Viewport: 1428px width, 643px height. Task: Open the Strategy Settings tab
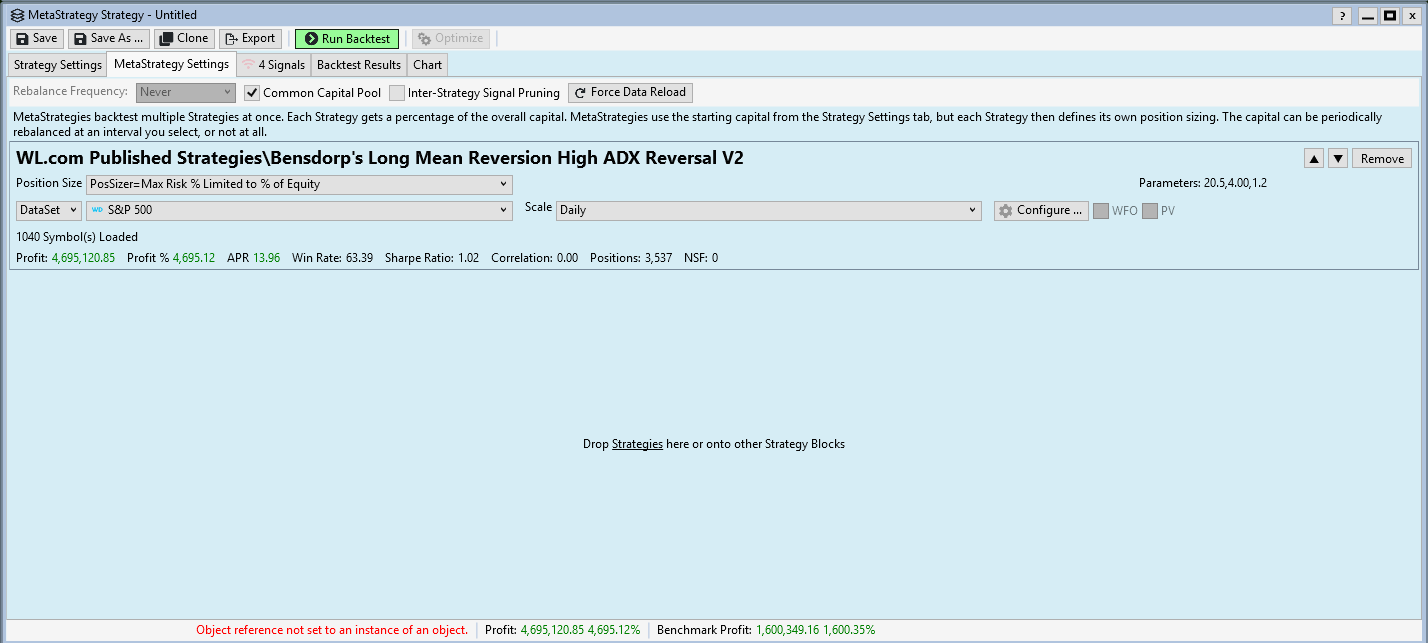pos(58,65)
